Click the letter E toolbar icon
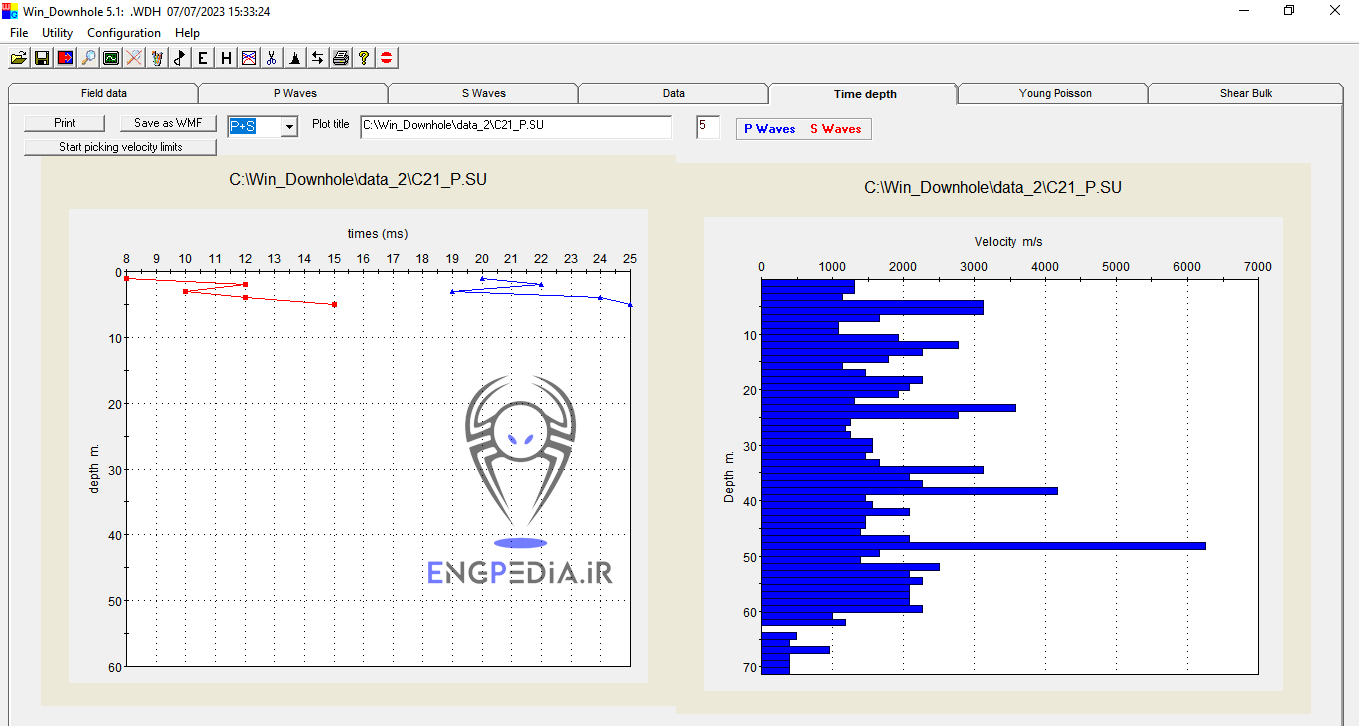The height and width of the screenshot is (726, 1359). click(x=203, y=58)
